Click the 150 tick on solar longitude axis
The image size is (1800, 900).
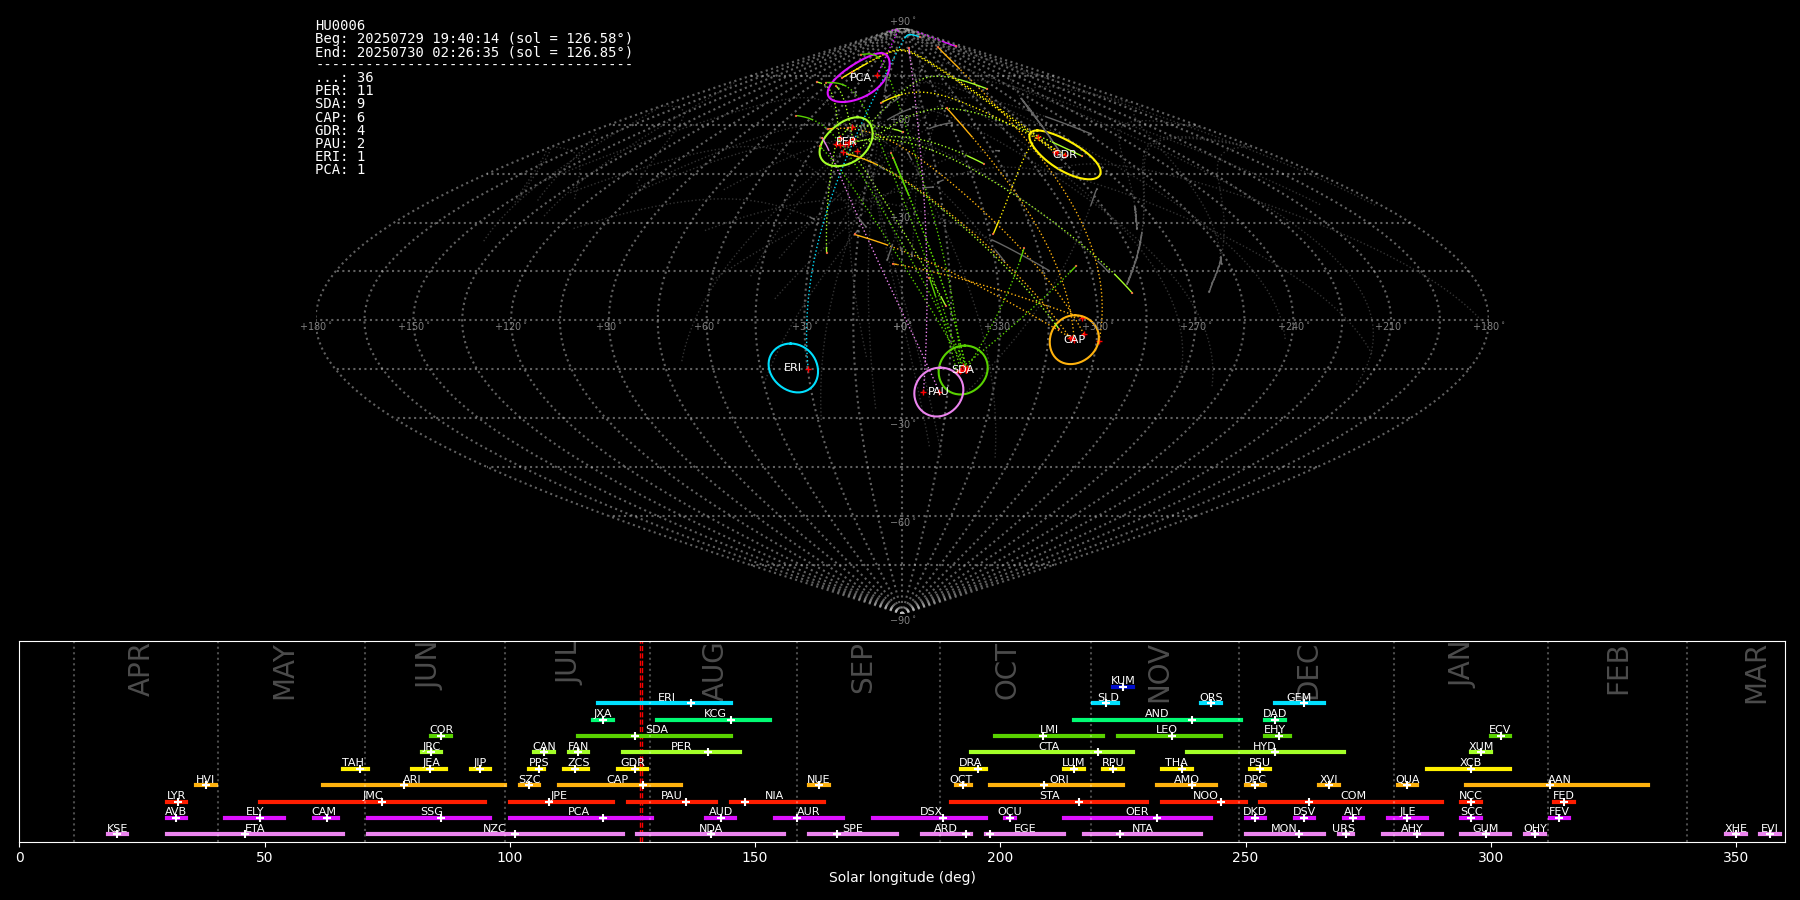click(755, 857)
